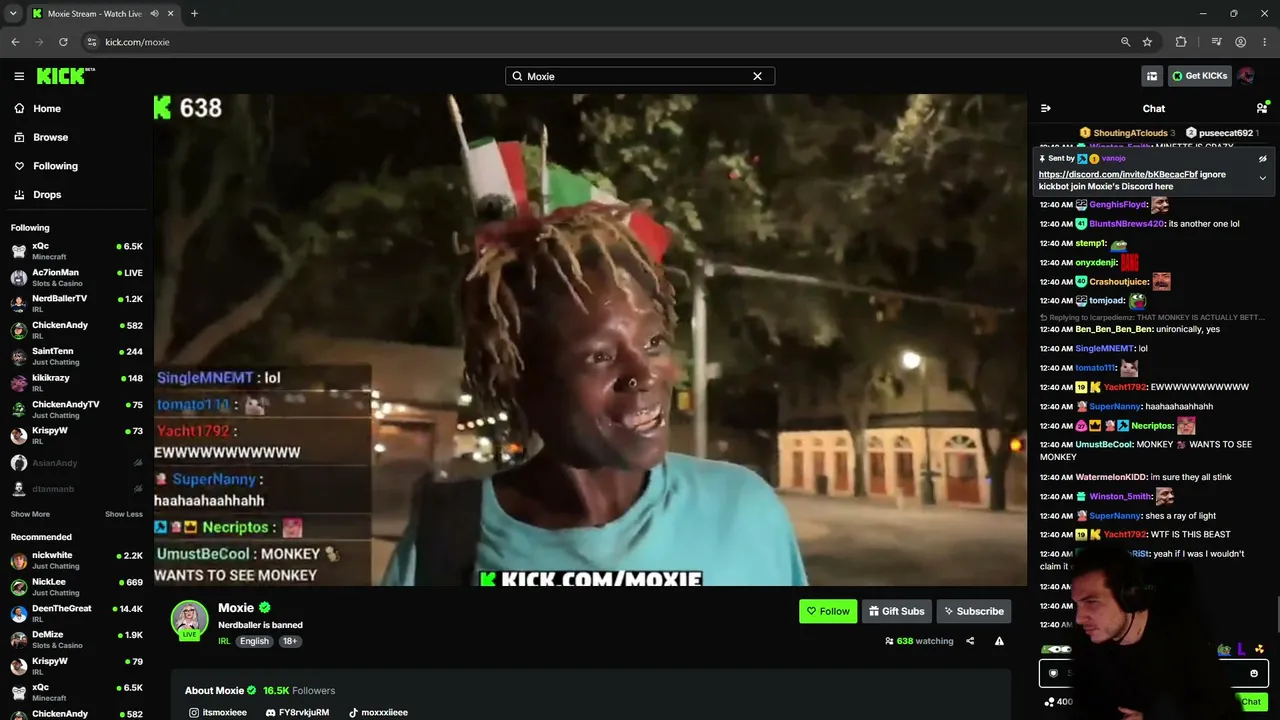Click chat username WatermelonKIDD
Viewport: 1280px width, 720px height.
point(1111,477)
